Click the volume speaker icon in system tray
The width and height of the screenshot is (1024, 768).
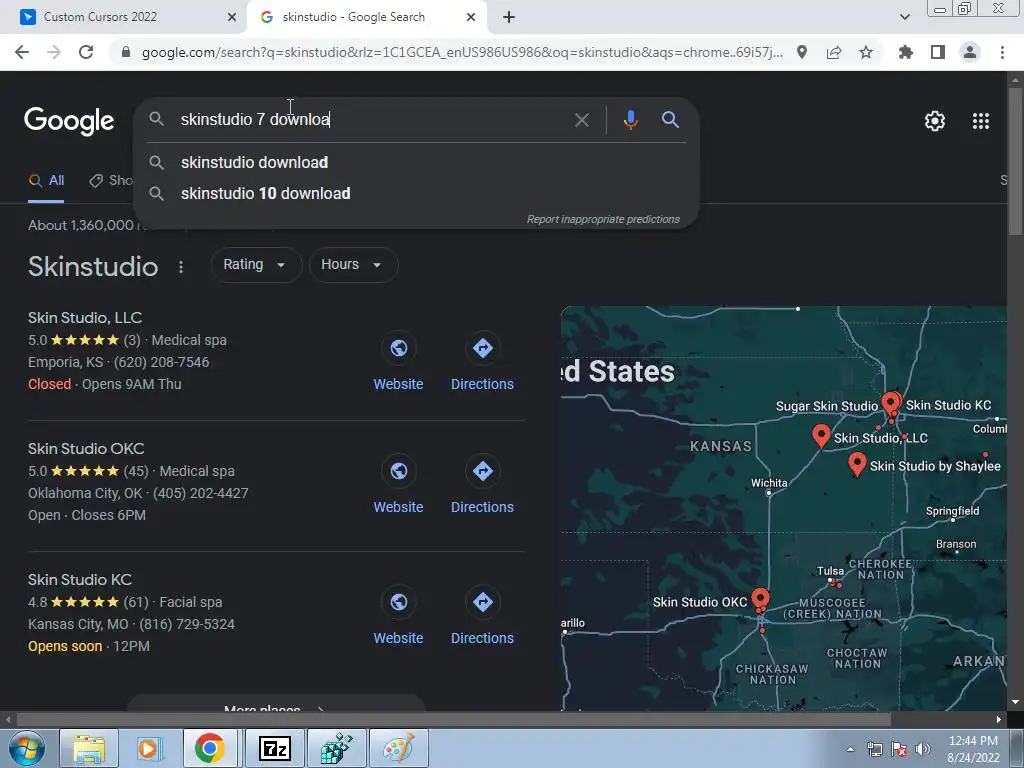click(x=923, y=750)
